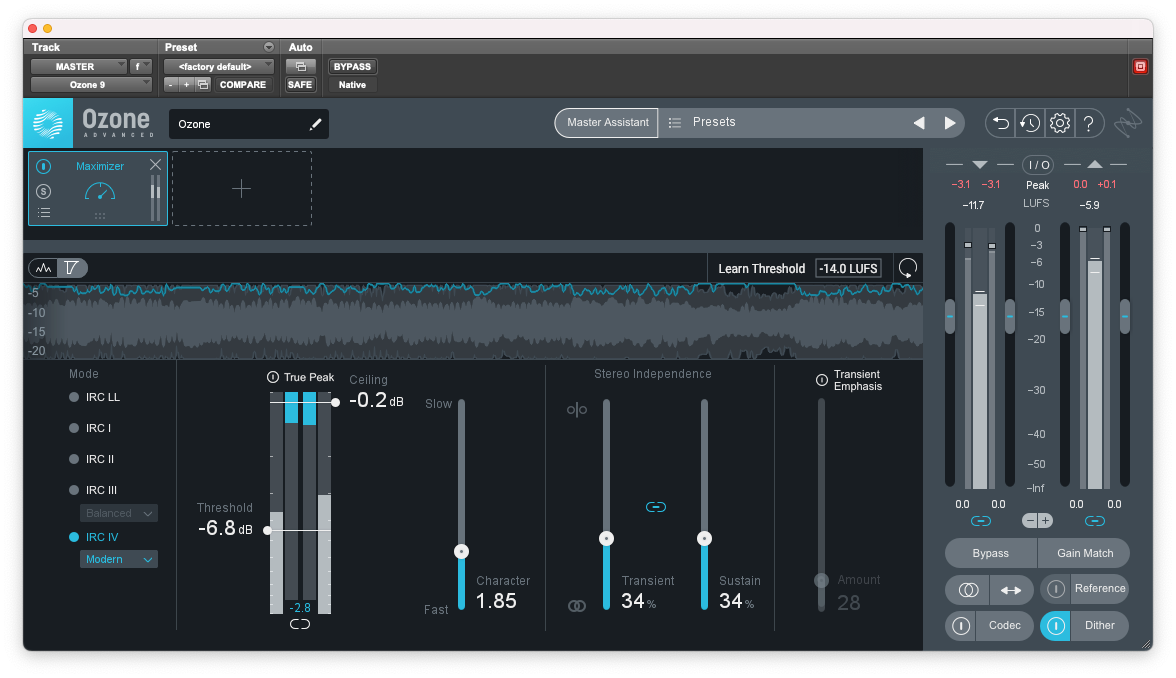Click the Transient Emphasis Amount slider handle
The width and height of the screenshot is (1176, 678).
pos(821,580)
